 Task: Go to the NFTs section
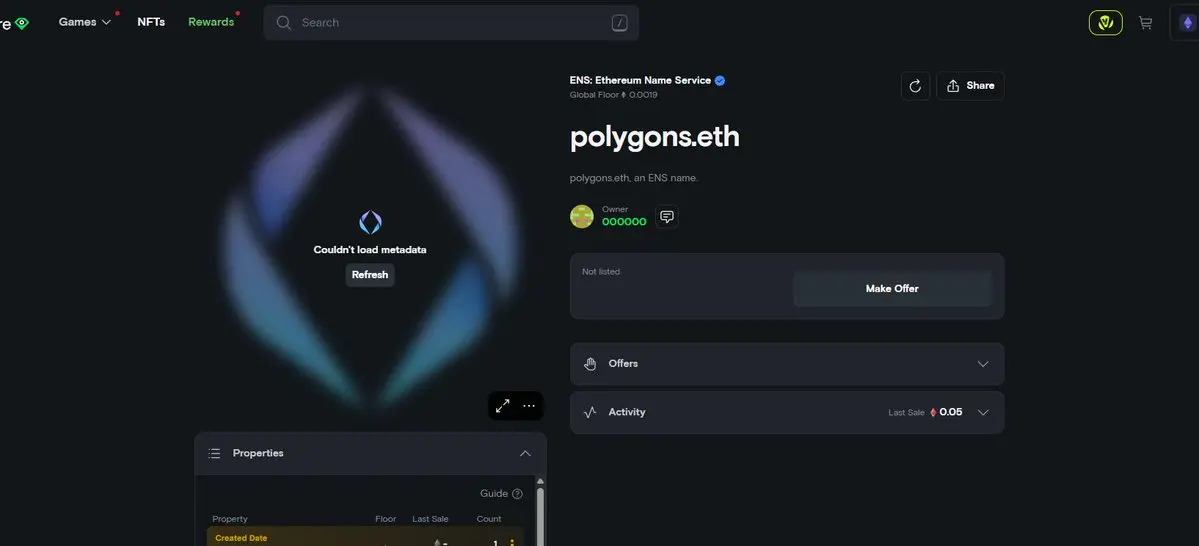151,22
